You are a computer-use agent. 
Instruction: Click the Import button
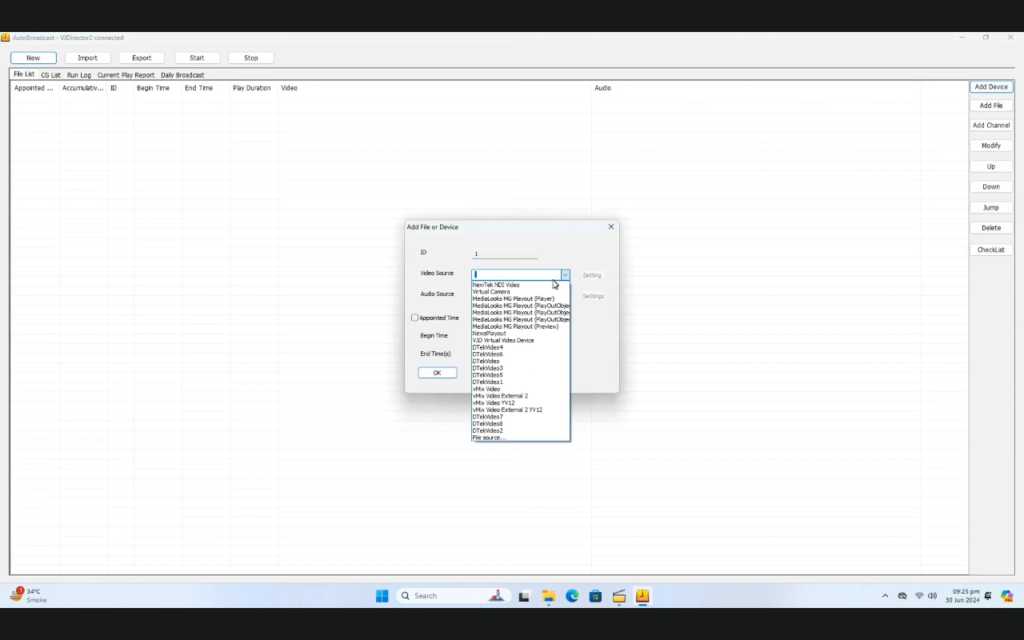click(x=88, y=58)
